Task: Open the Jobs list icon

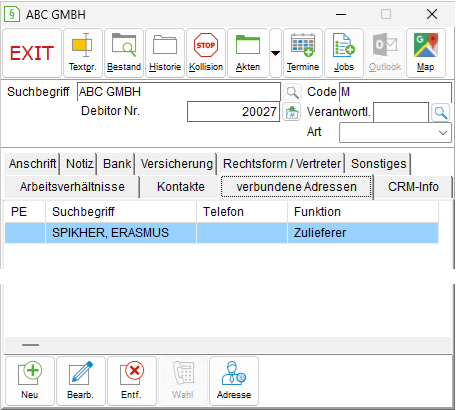Action: (x=344, y=53)
